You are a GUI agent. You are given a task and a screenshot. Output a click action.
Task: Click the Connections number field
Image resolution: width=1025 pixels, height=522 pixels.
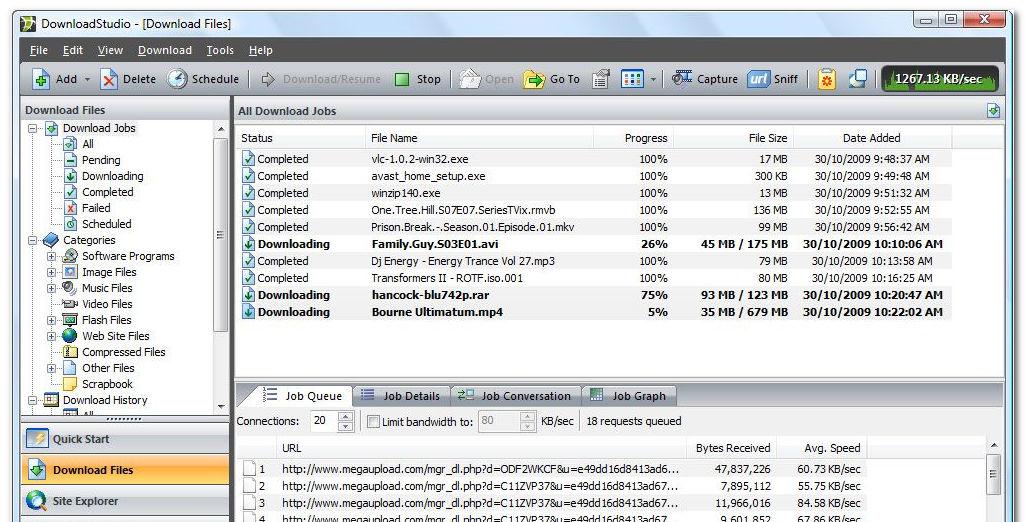pos(324,421)
